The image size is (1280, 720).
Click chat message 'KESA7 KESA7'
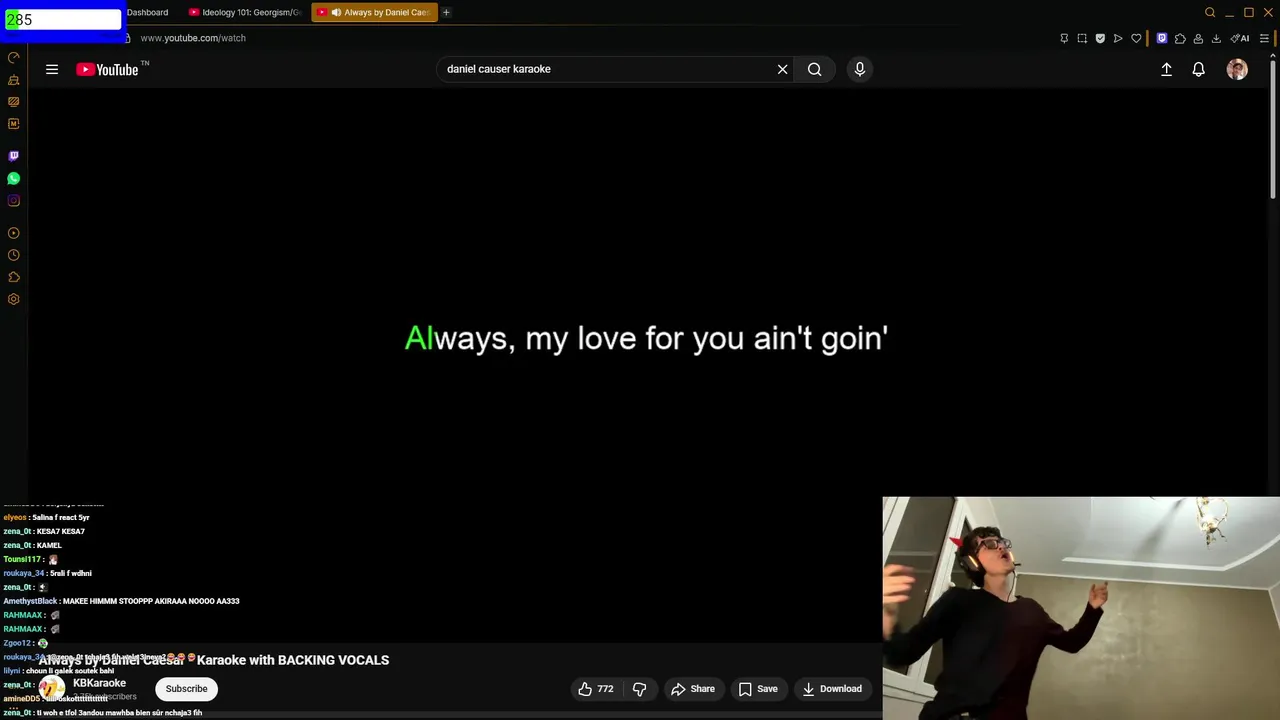point(60,531)
